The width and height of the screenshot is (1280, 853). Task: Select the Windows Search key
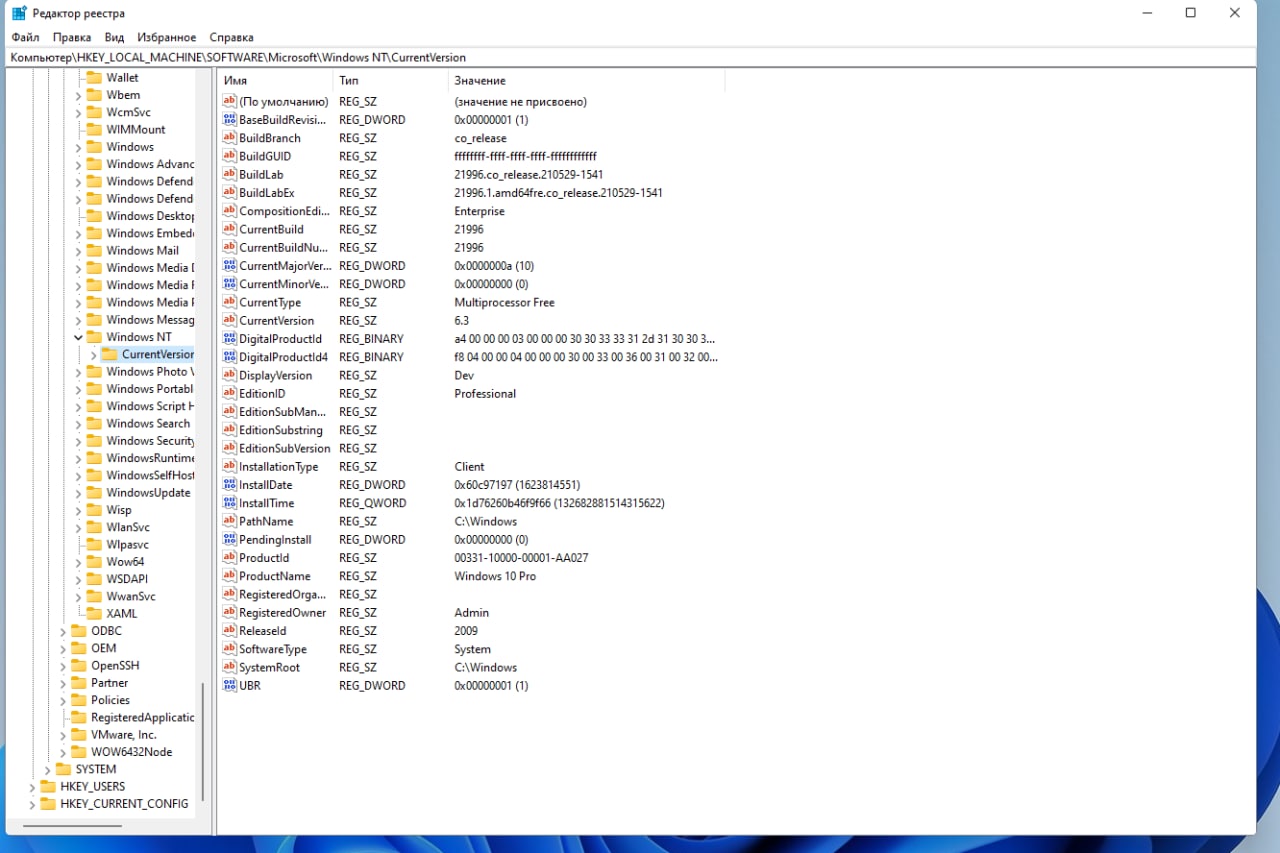tap(148, 423)
